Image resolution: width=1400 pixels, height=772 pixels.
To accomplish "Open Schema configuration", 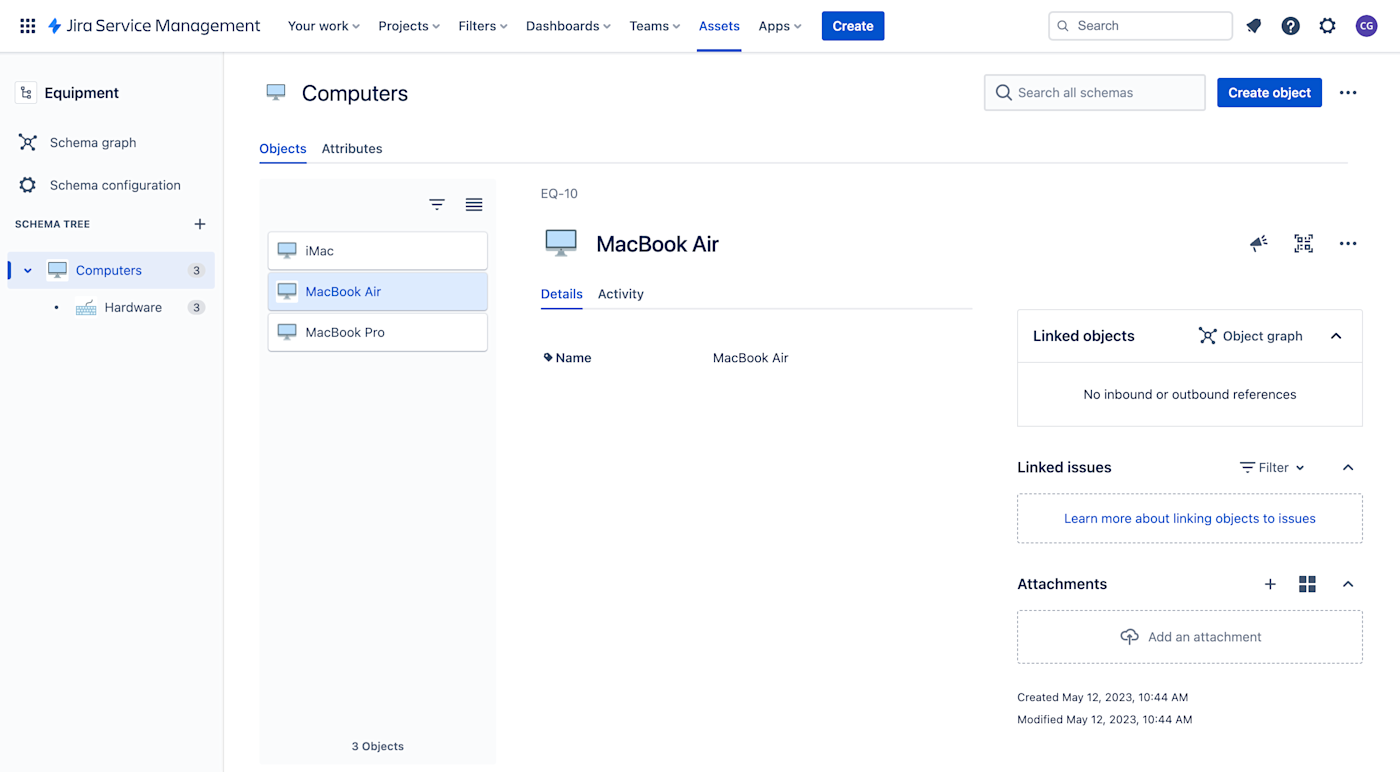I will [x=115, y=185].
